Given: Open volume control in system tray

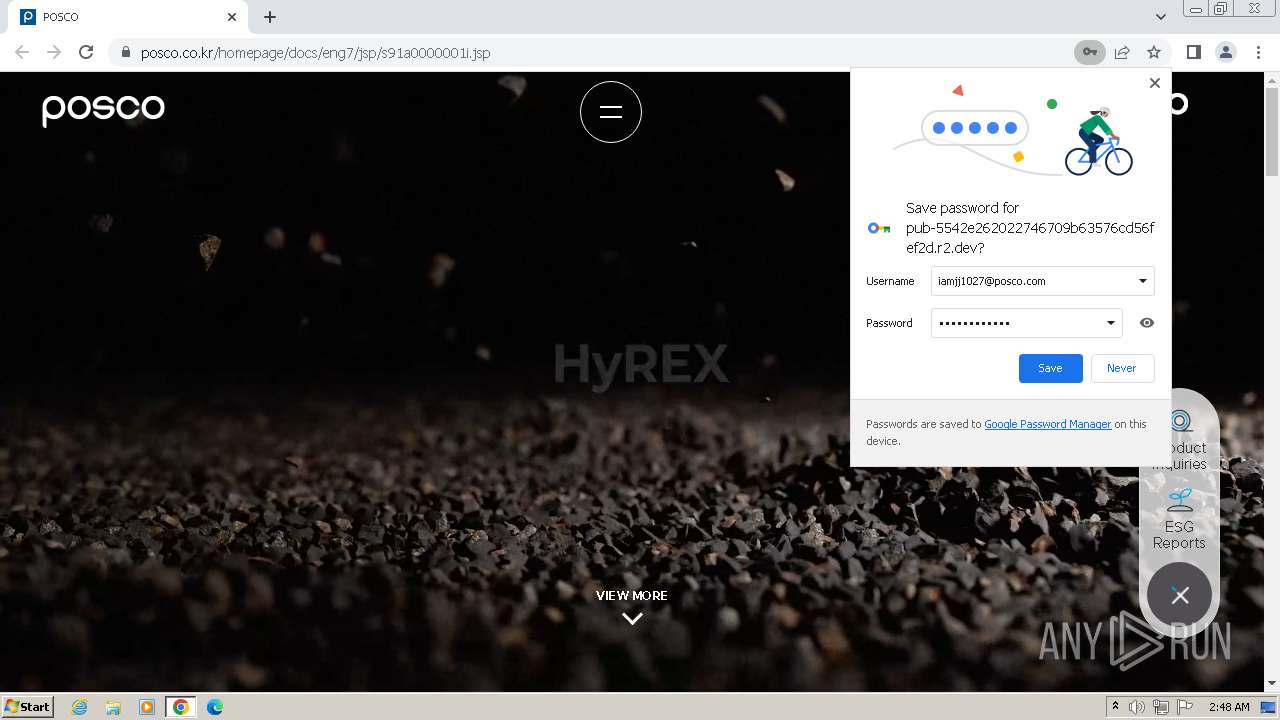Looking at the screenshot, I should click(x=1137, y=707).
